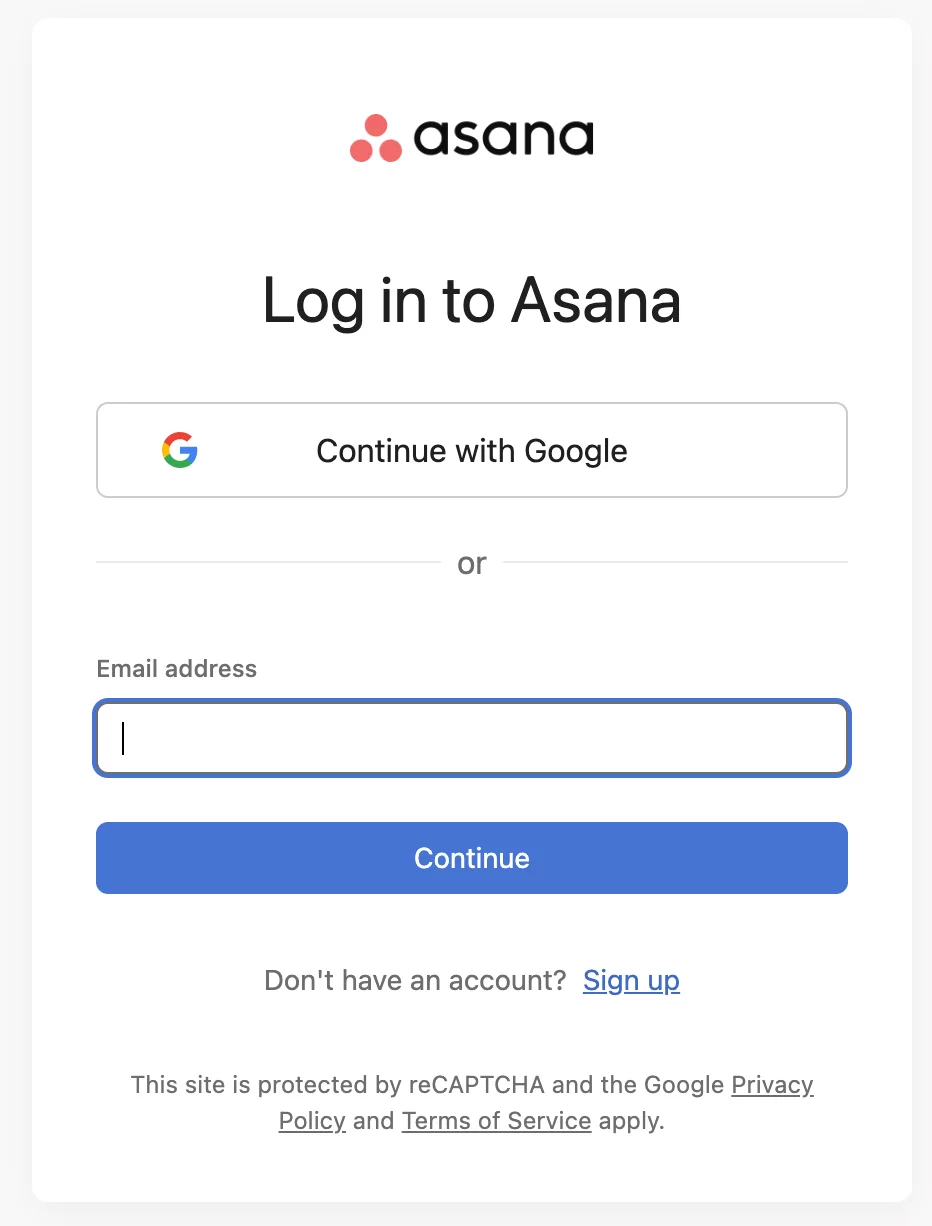Click the "Don't have an account?" text
This screenshot has width=932, height=1226.
tap(415, 981)
